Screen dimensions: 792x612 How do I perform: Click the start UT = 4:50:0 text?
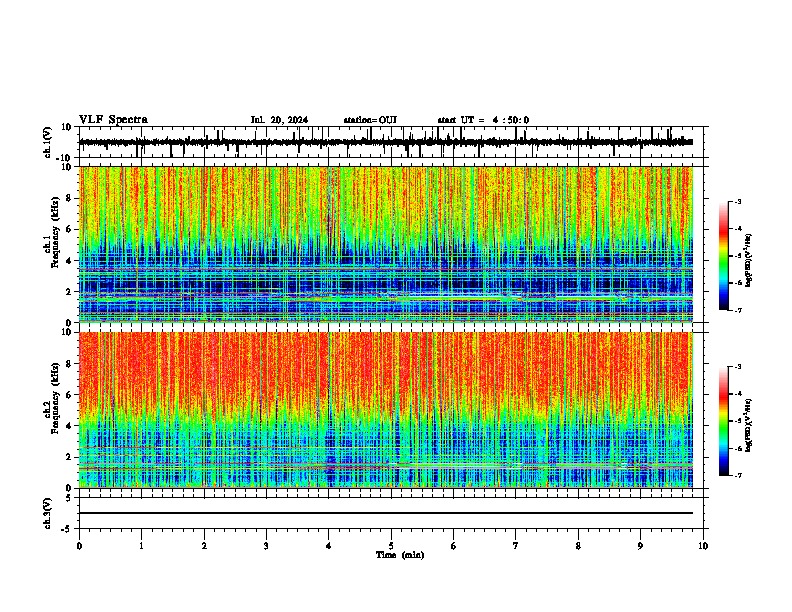pos(483,120)
